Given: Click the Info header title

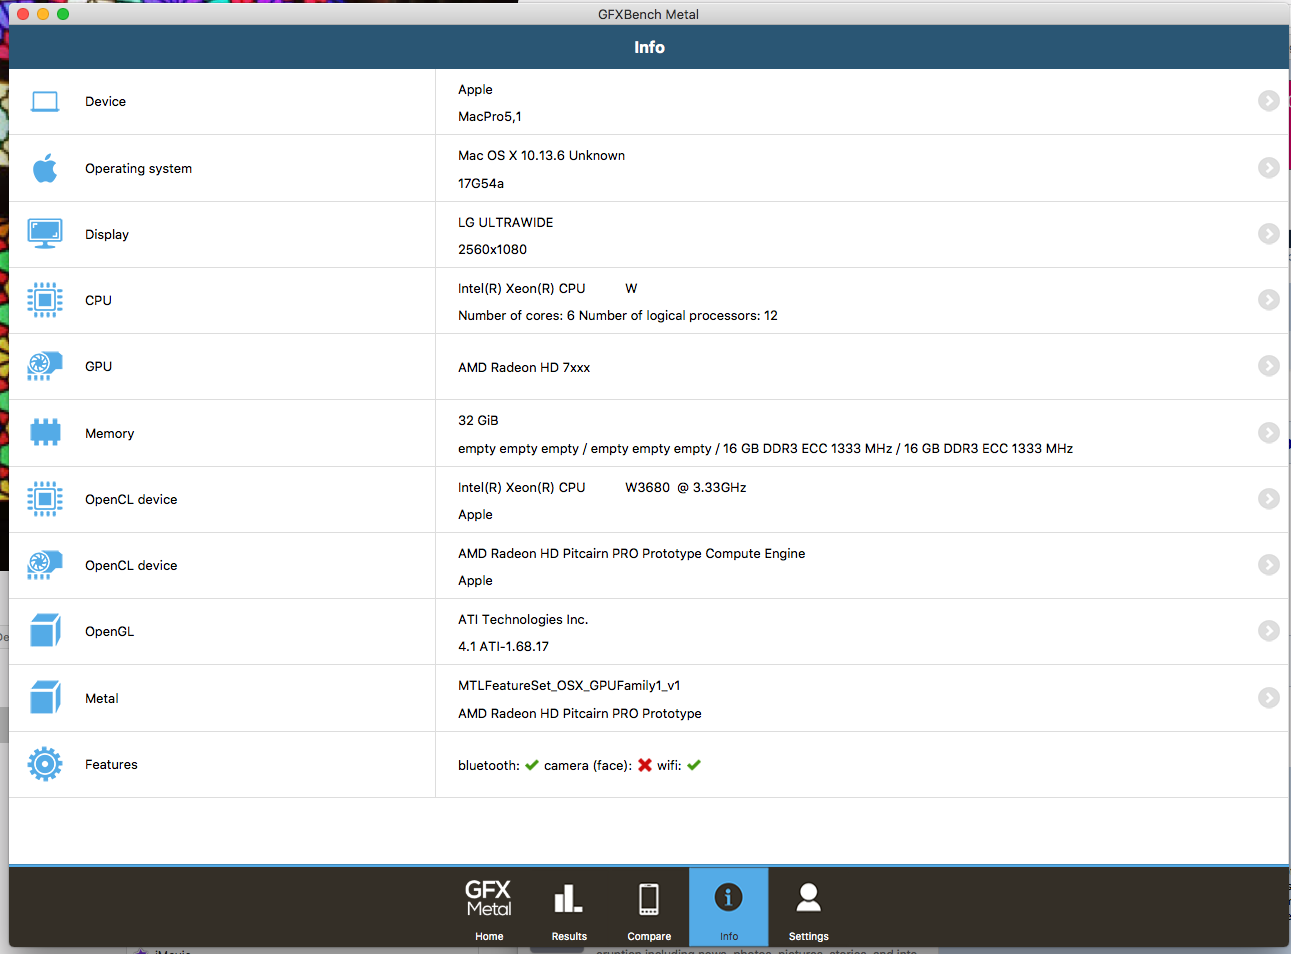Looking at the screenshot, I should 649,47.
